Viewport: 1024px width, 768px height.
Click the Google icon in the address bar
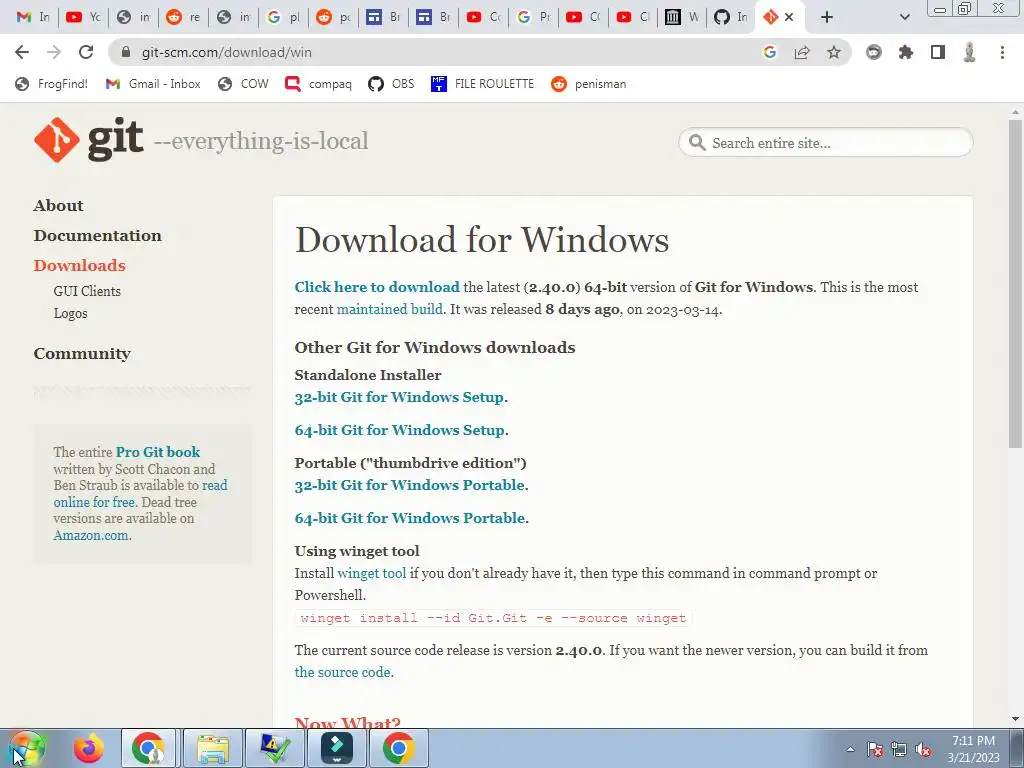(x=770, y=52)
